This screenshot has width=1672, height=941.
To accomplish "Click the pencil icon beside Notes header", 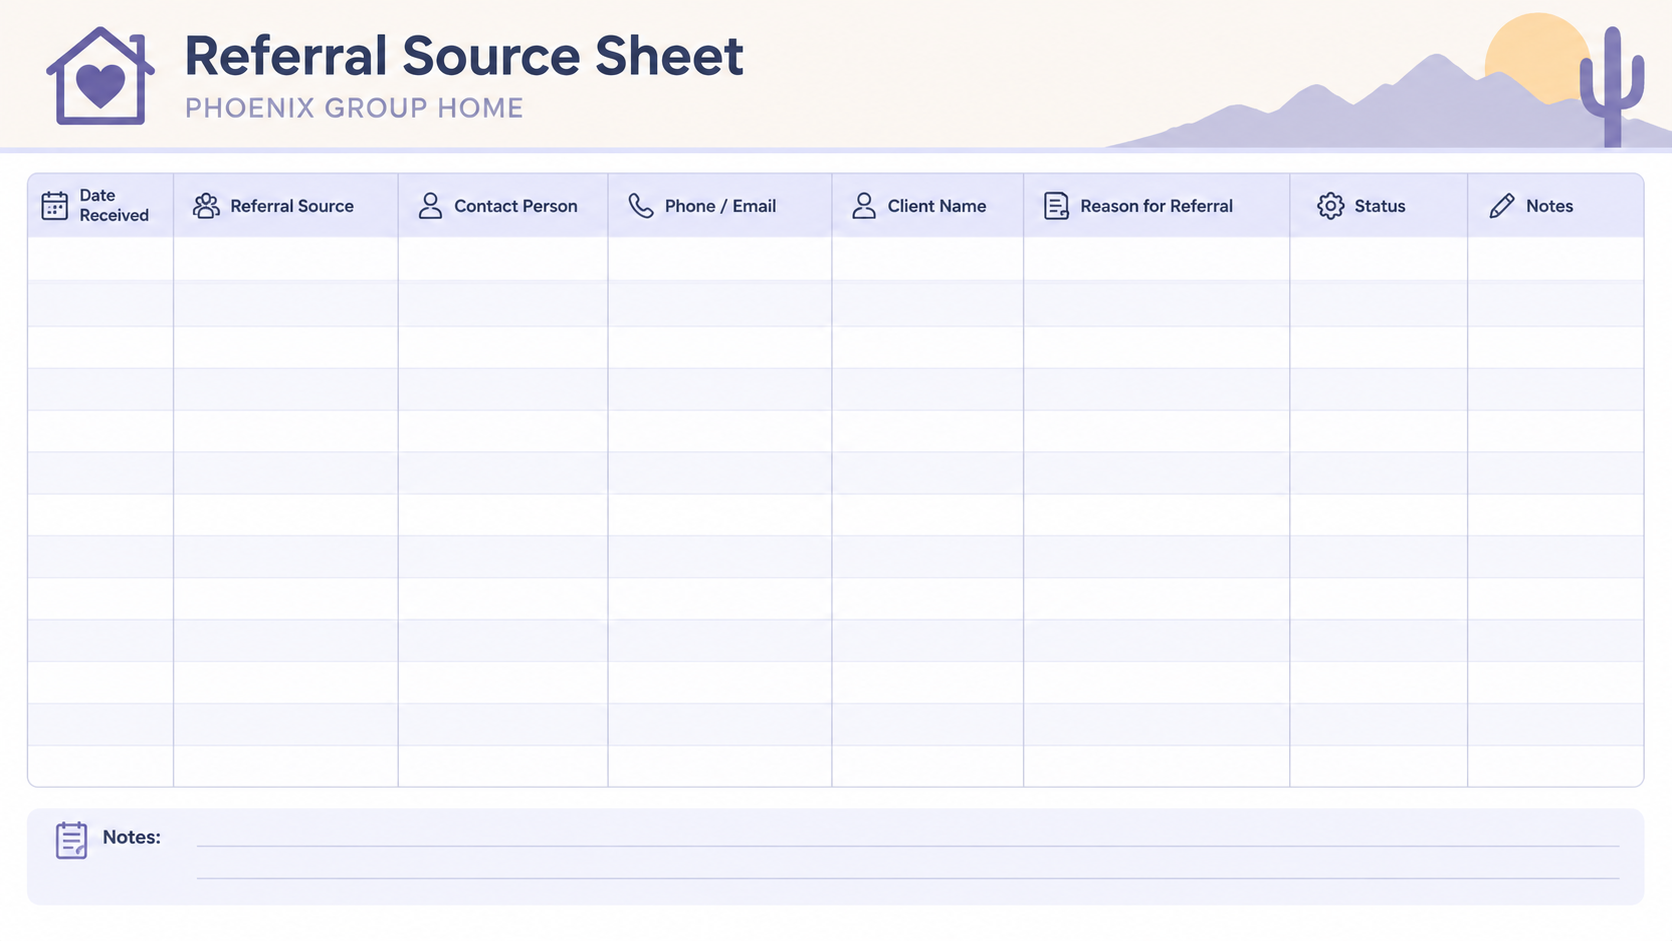I will click(1501, 206).
